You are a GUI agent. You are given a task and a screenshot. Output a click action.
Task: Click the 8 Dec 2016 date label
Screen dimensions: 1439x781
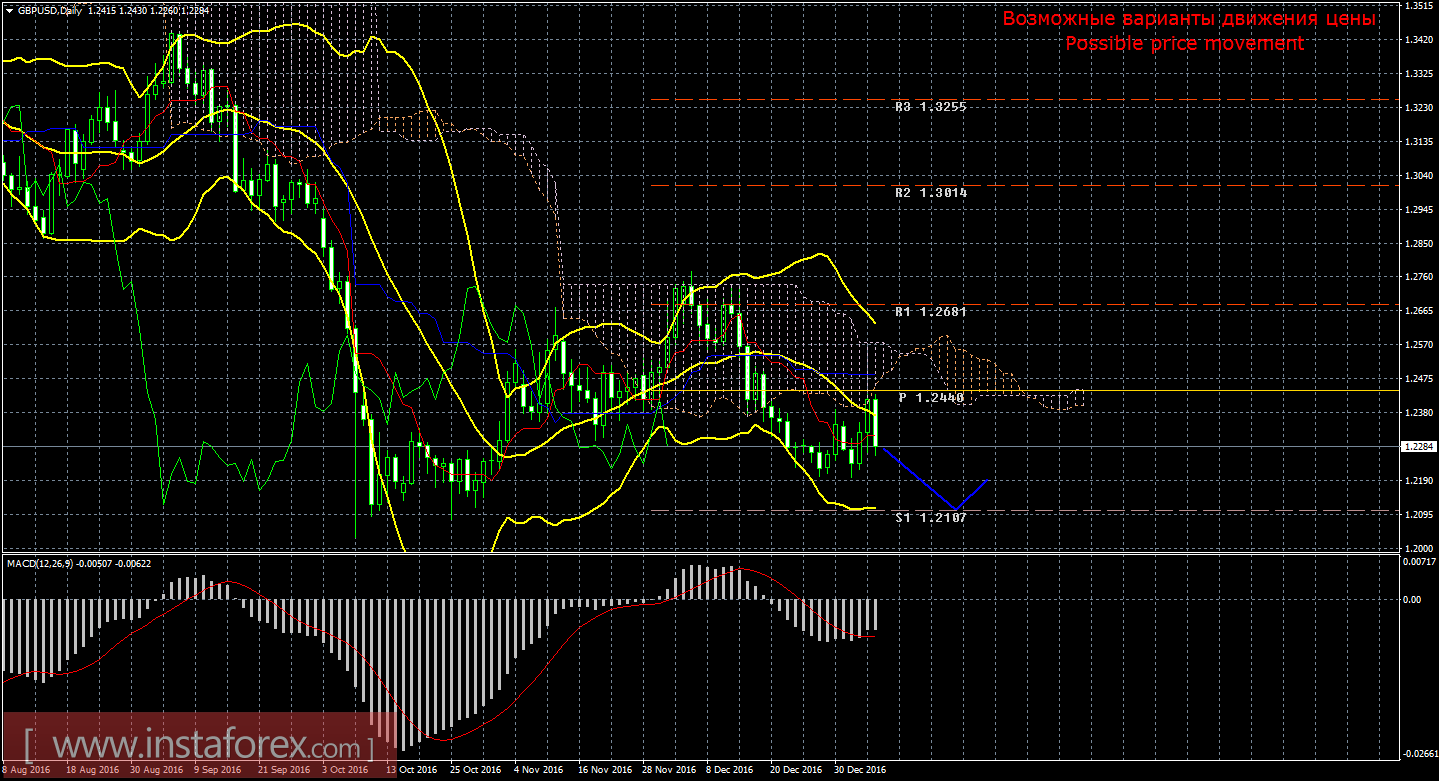coord(730,770)
